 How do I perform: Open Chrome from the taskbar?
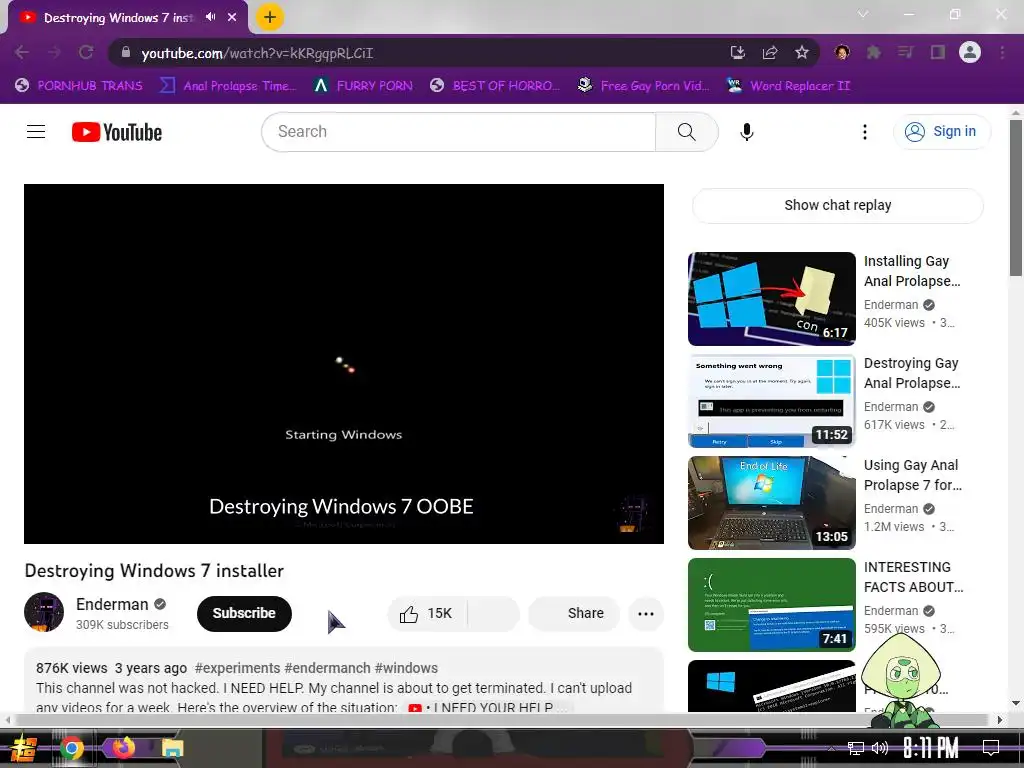72,748
